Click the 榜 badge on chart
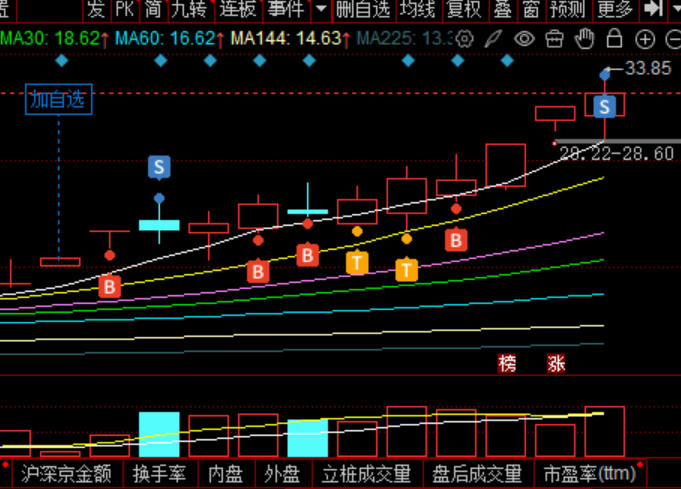The image size is (681, 489). tap(508, 363)
